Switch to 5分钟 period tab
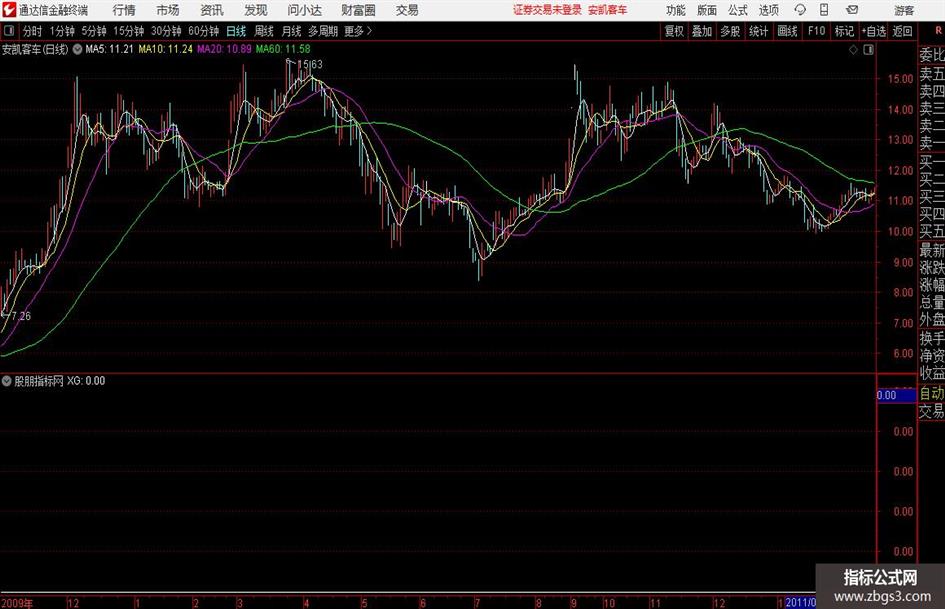Screen dimensions: 945x609 tap(94, 31)
